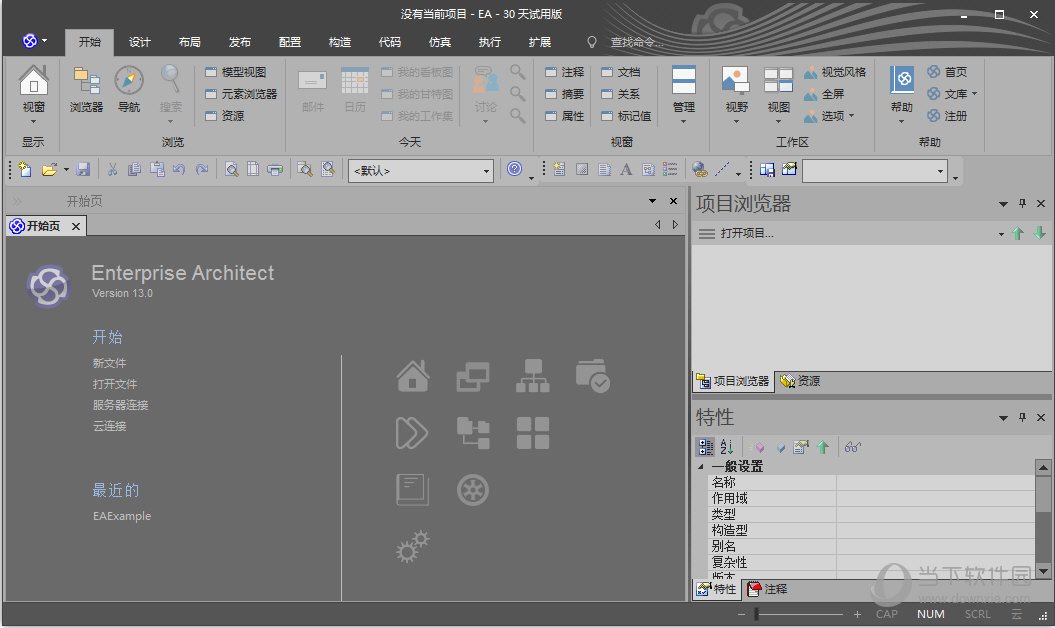This screenshot has width=1055, height=628.
Task: Click the lightbulb by the command search
Action: click(591, 42)
